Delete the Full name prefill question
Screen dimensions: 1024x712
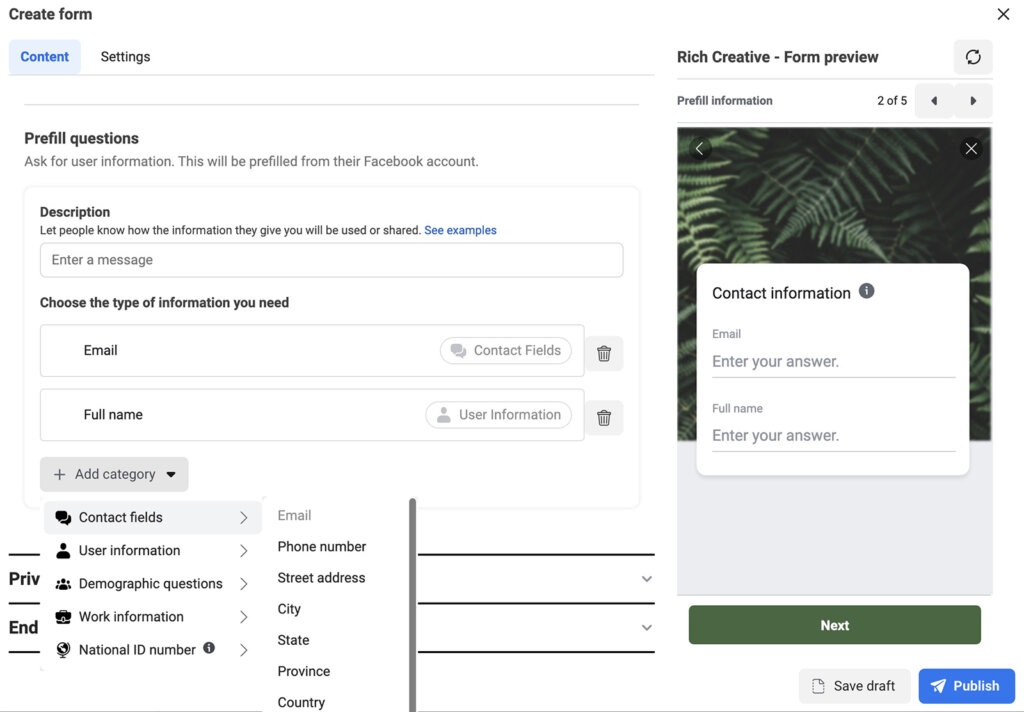coord(604,417)
